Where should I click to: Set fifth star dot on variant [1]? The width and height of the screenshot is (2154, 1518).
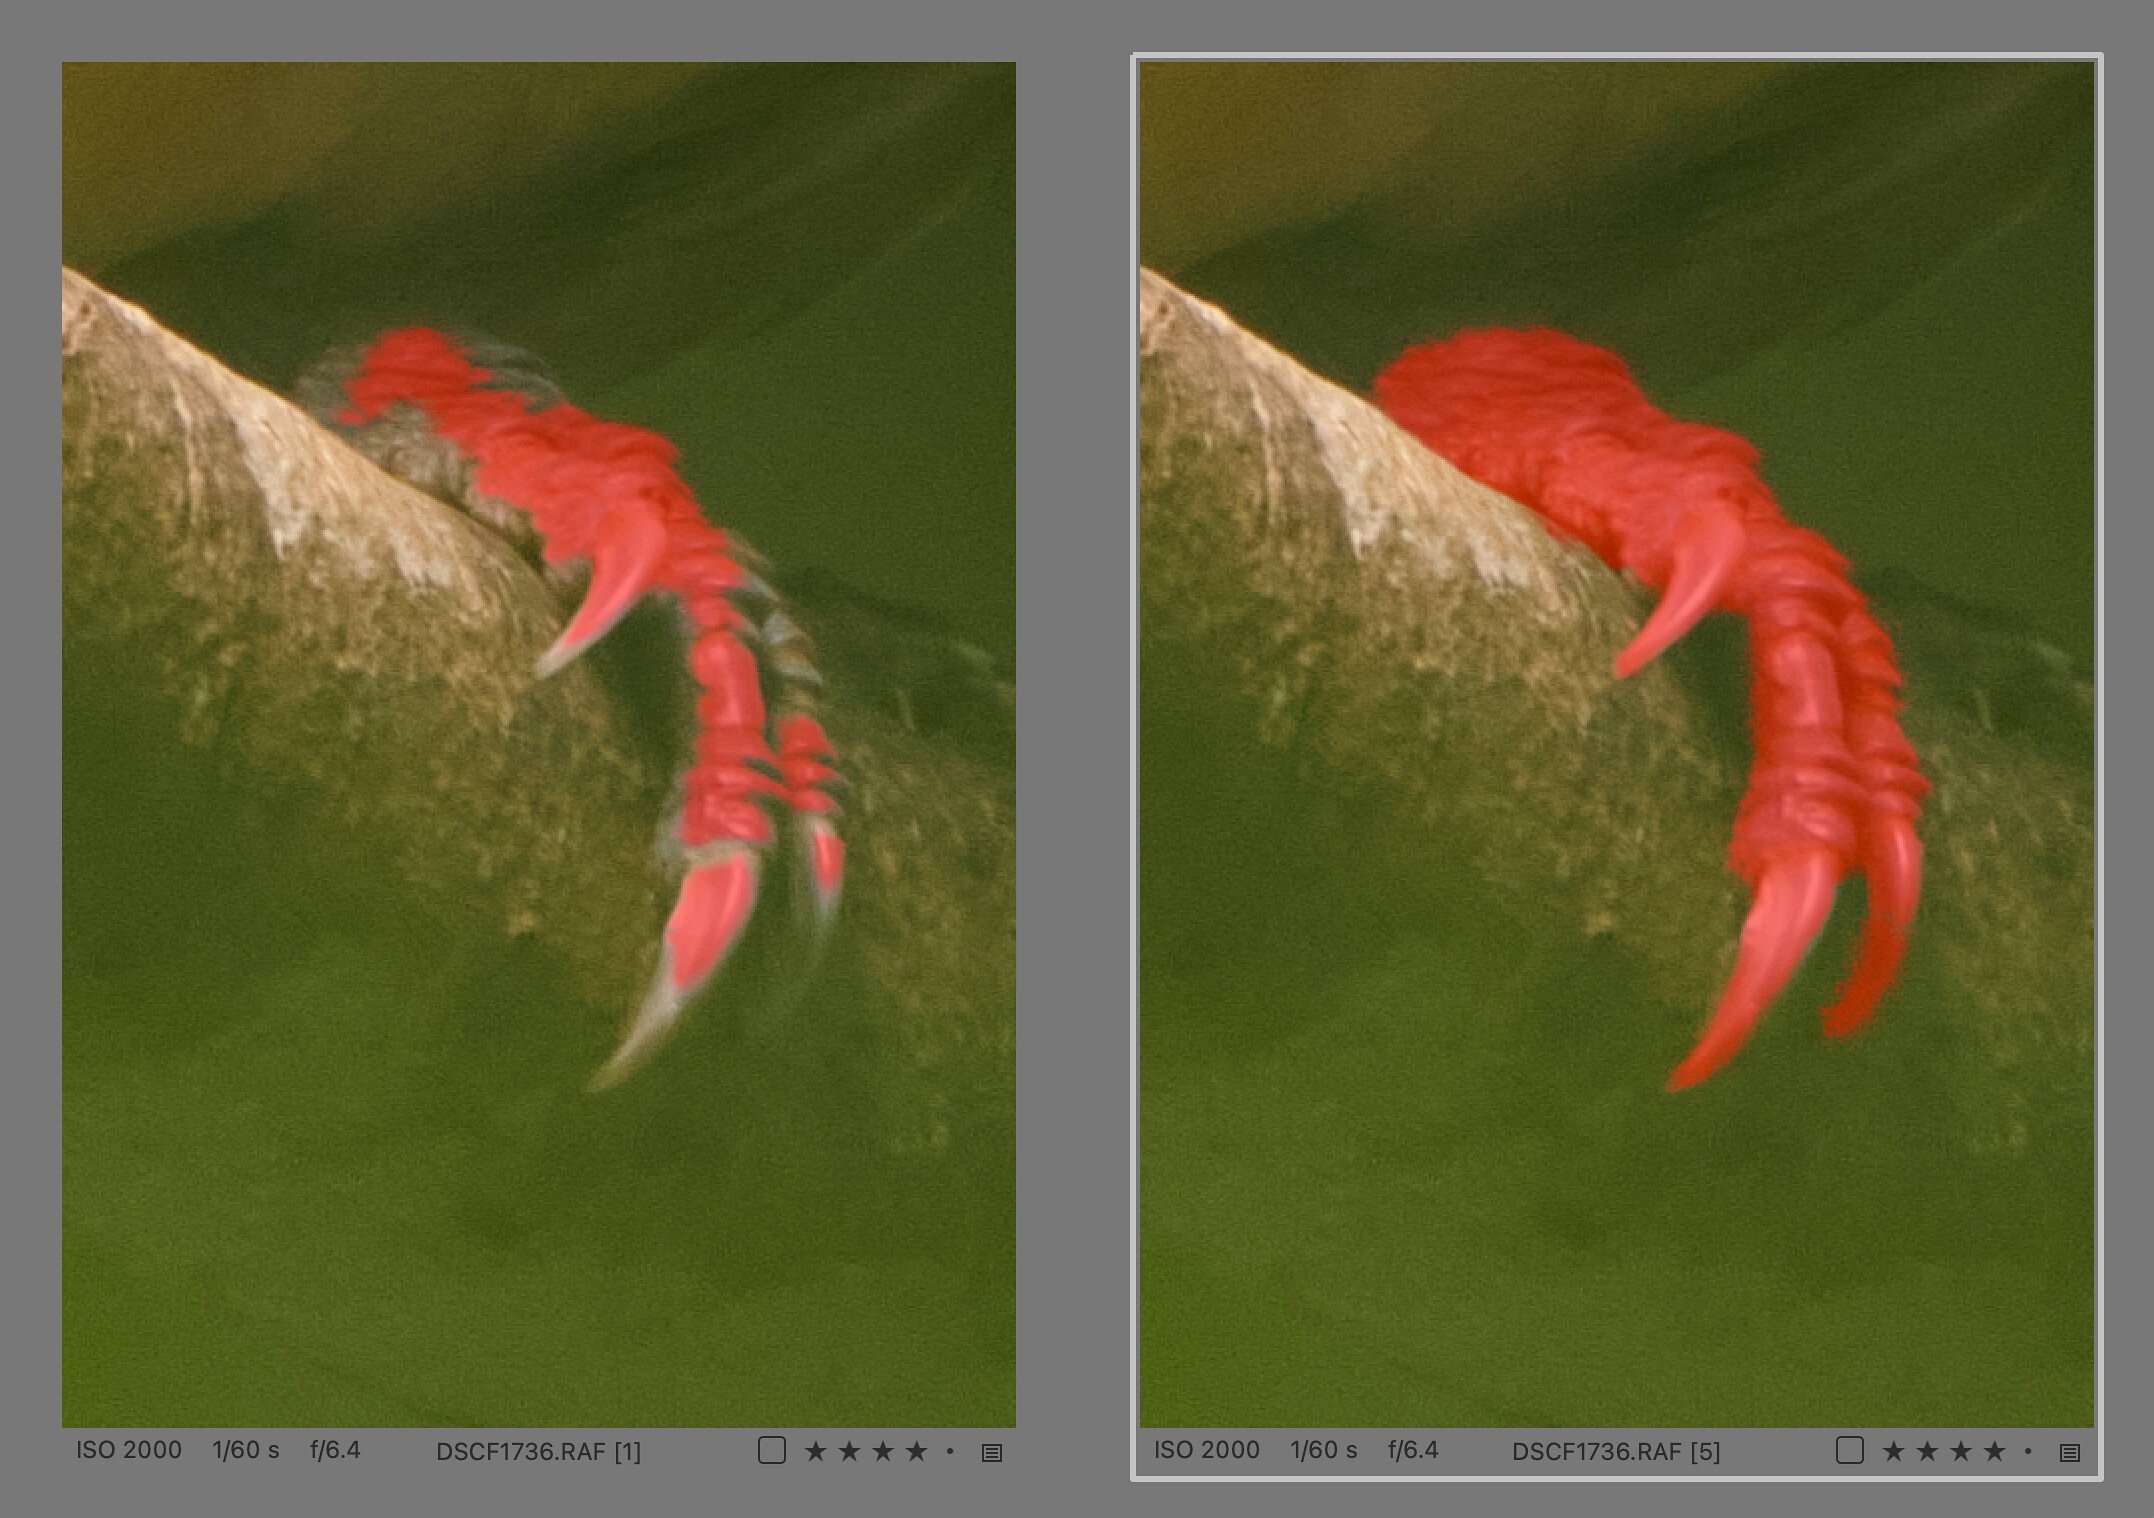[x=950, y=1451]
